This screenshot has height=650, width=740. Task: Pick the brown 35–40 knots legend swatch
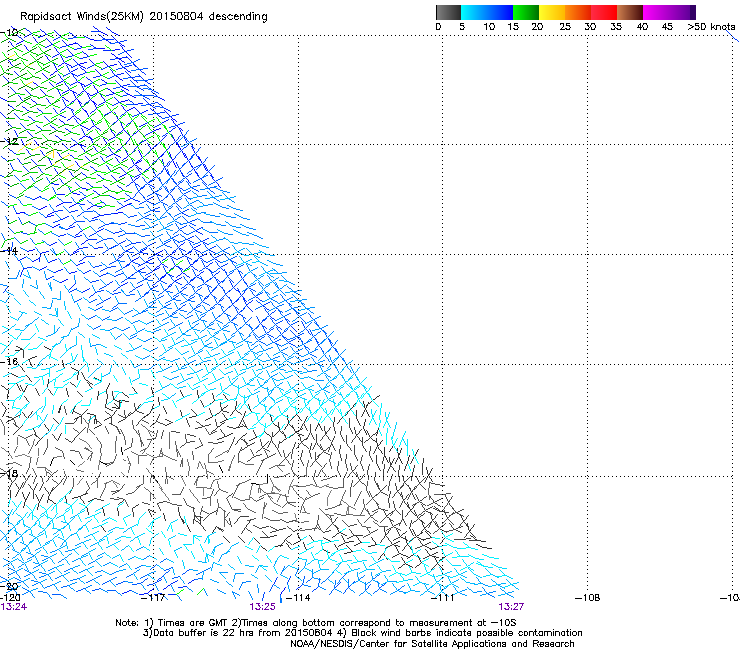coord(630,12)
